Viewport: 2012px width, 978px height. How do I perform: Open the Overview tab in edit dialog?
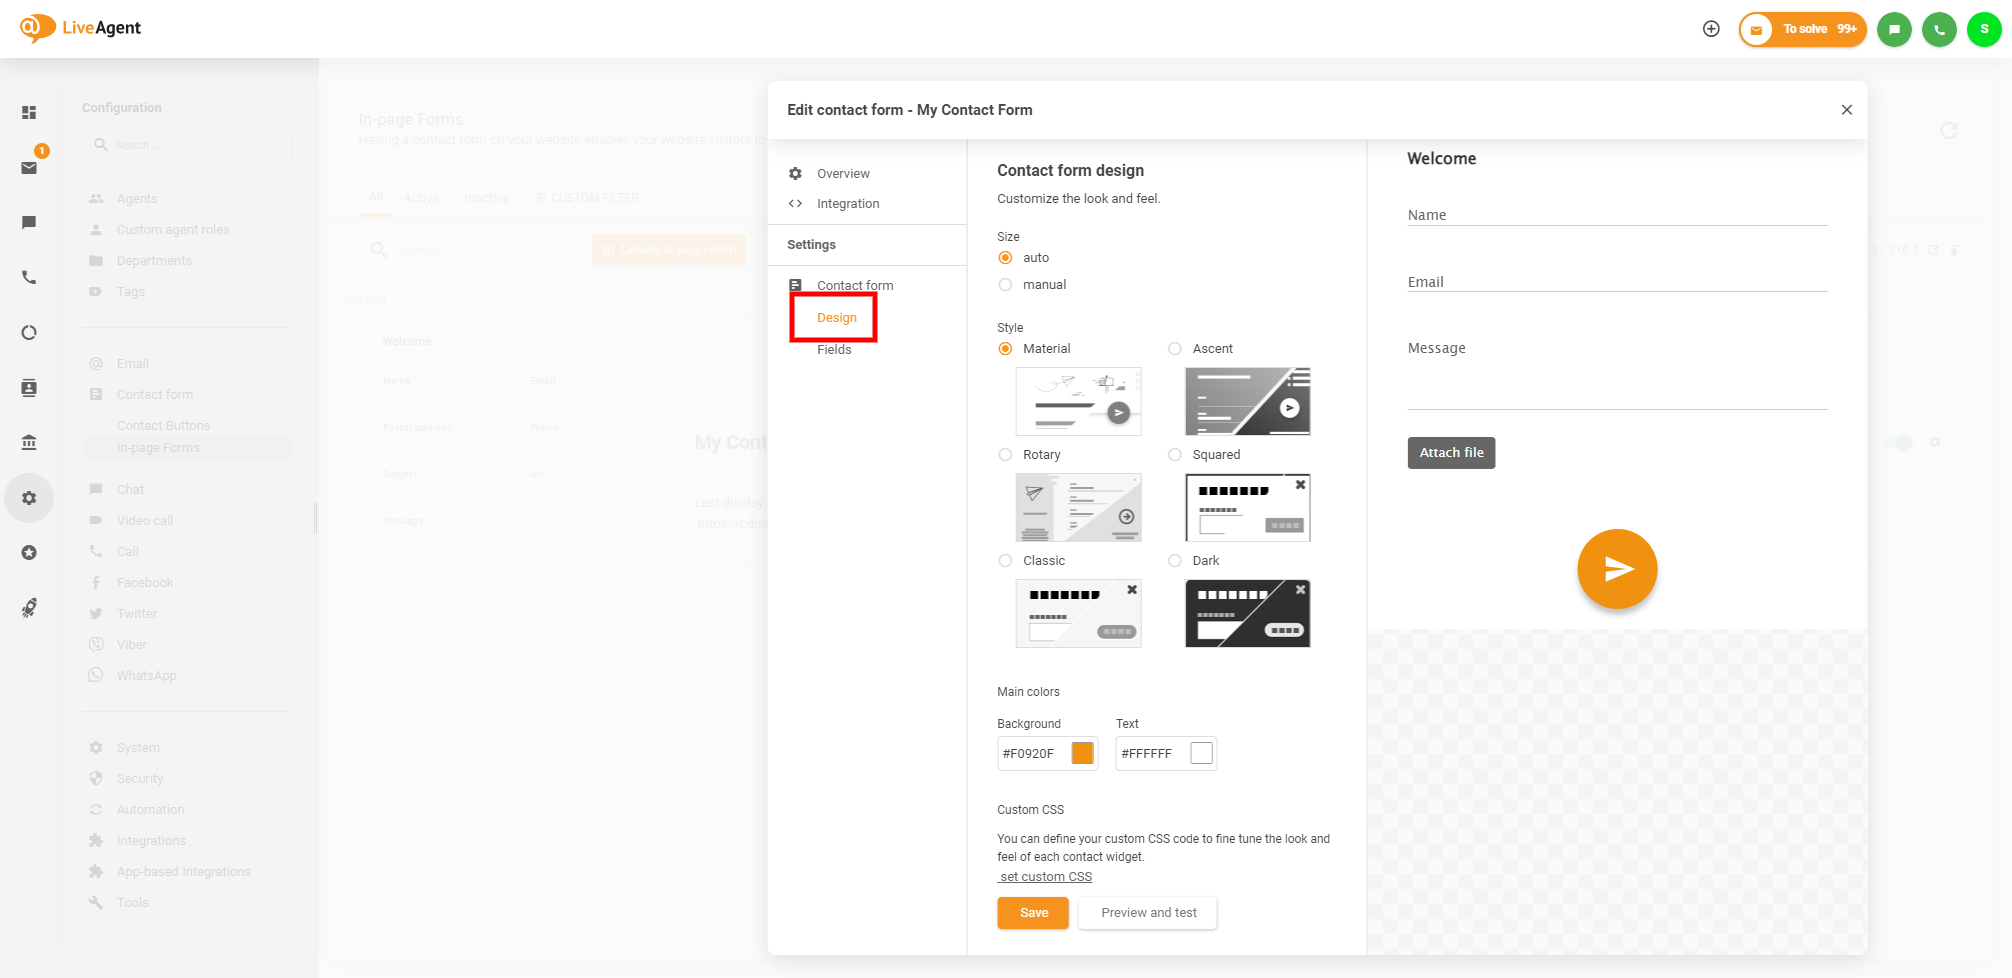click(x=842, y=173)
